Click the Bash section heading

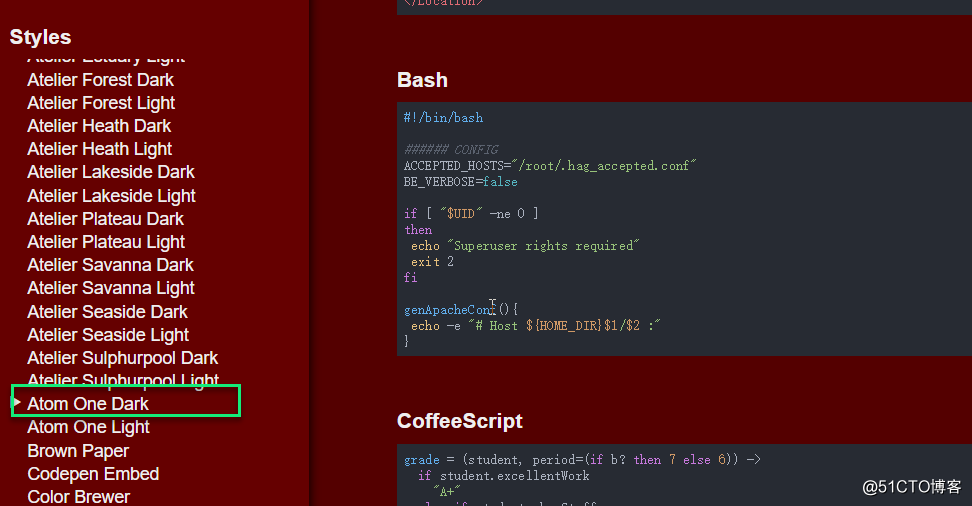click(422, 80)
